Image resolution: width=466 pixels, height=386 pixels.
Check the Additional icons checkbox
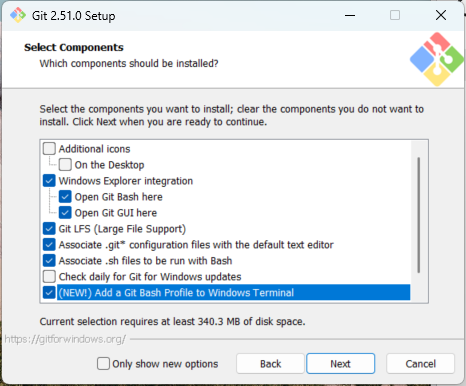(49, 149)
